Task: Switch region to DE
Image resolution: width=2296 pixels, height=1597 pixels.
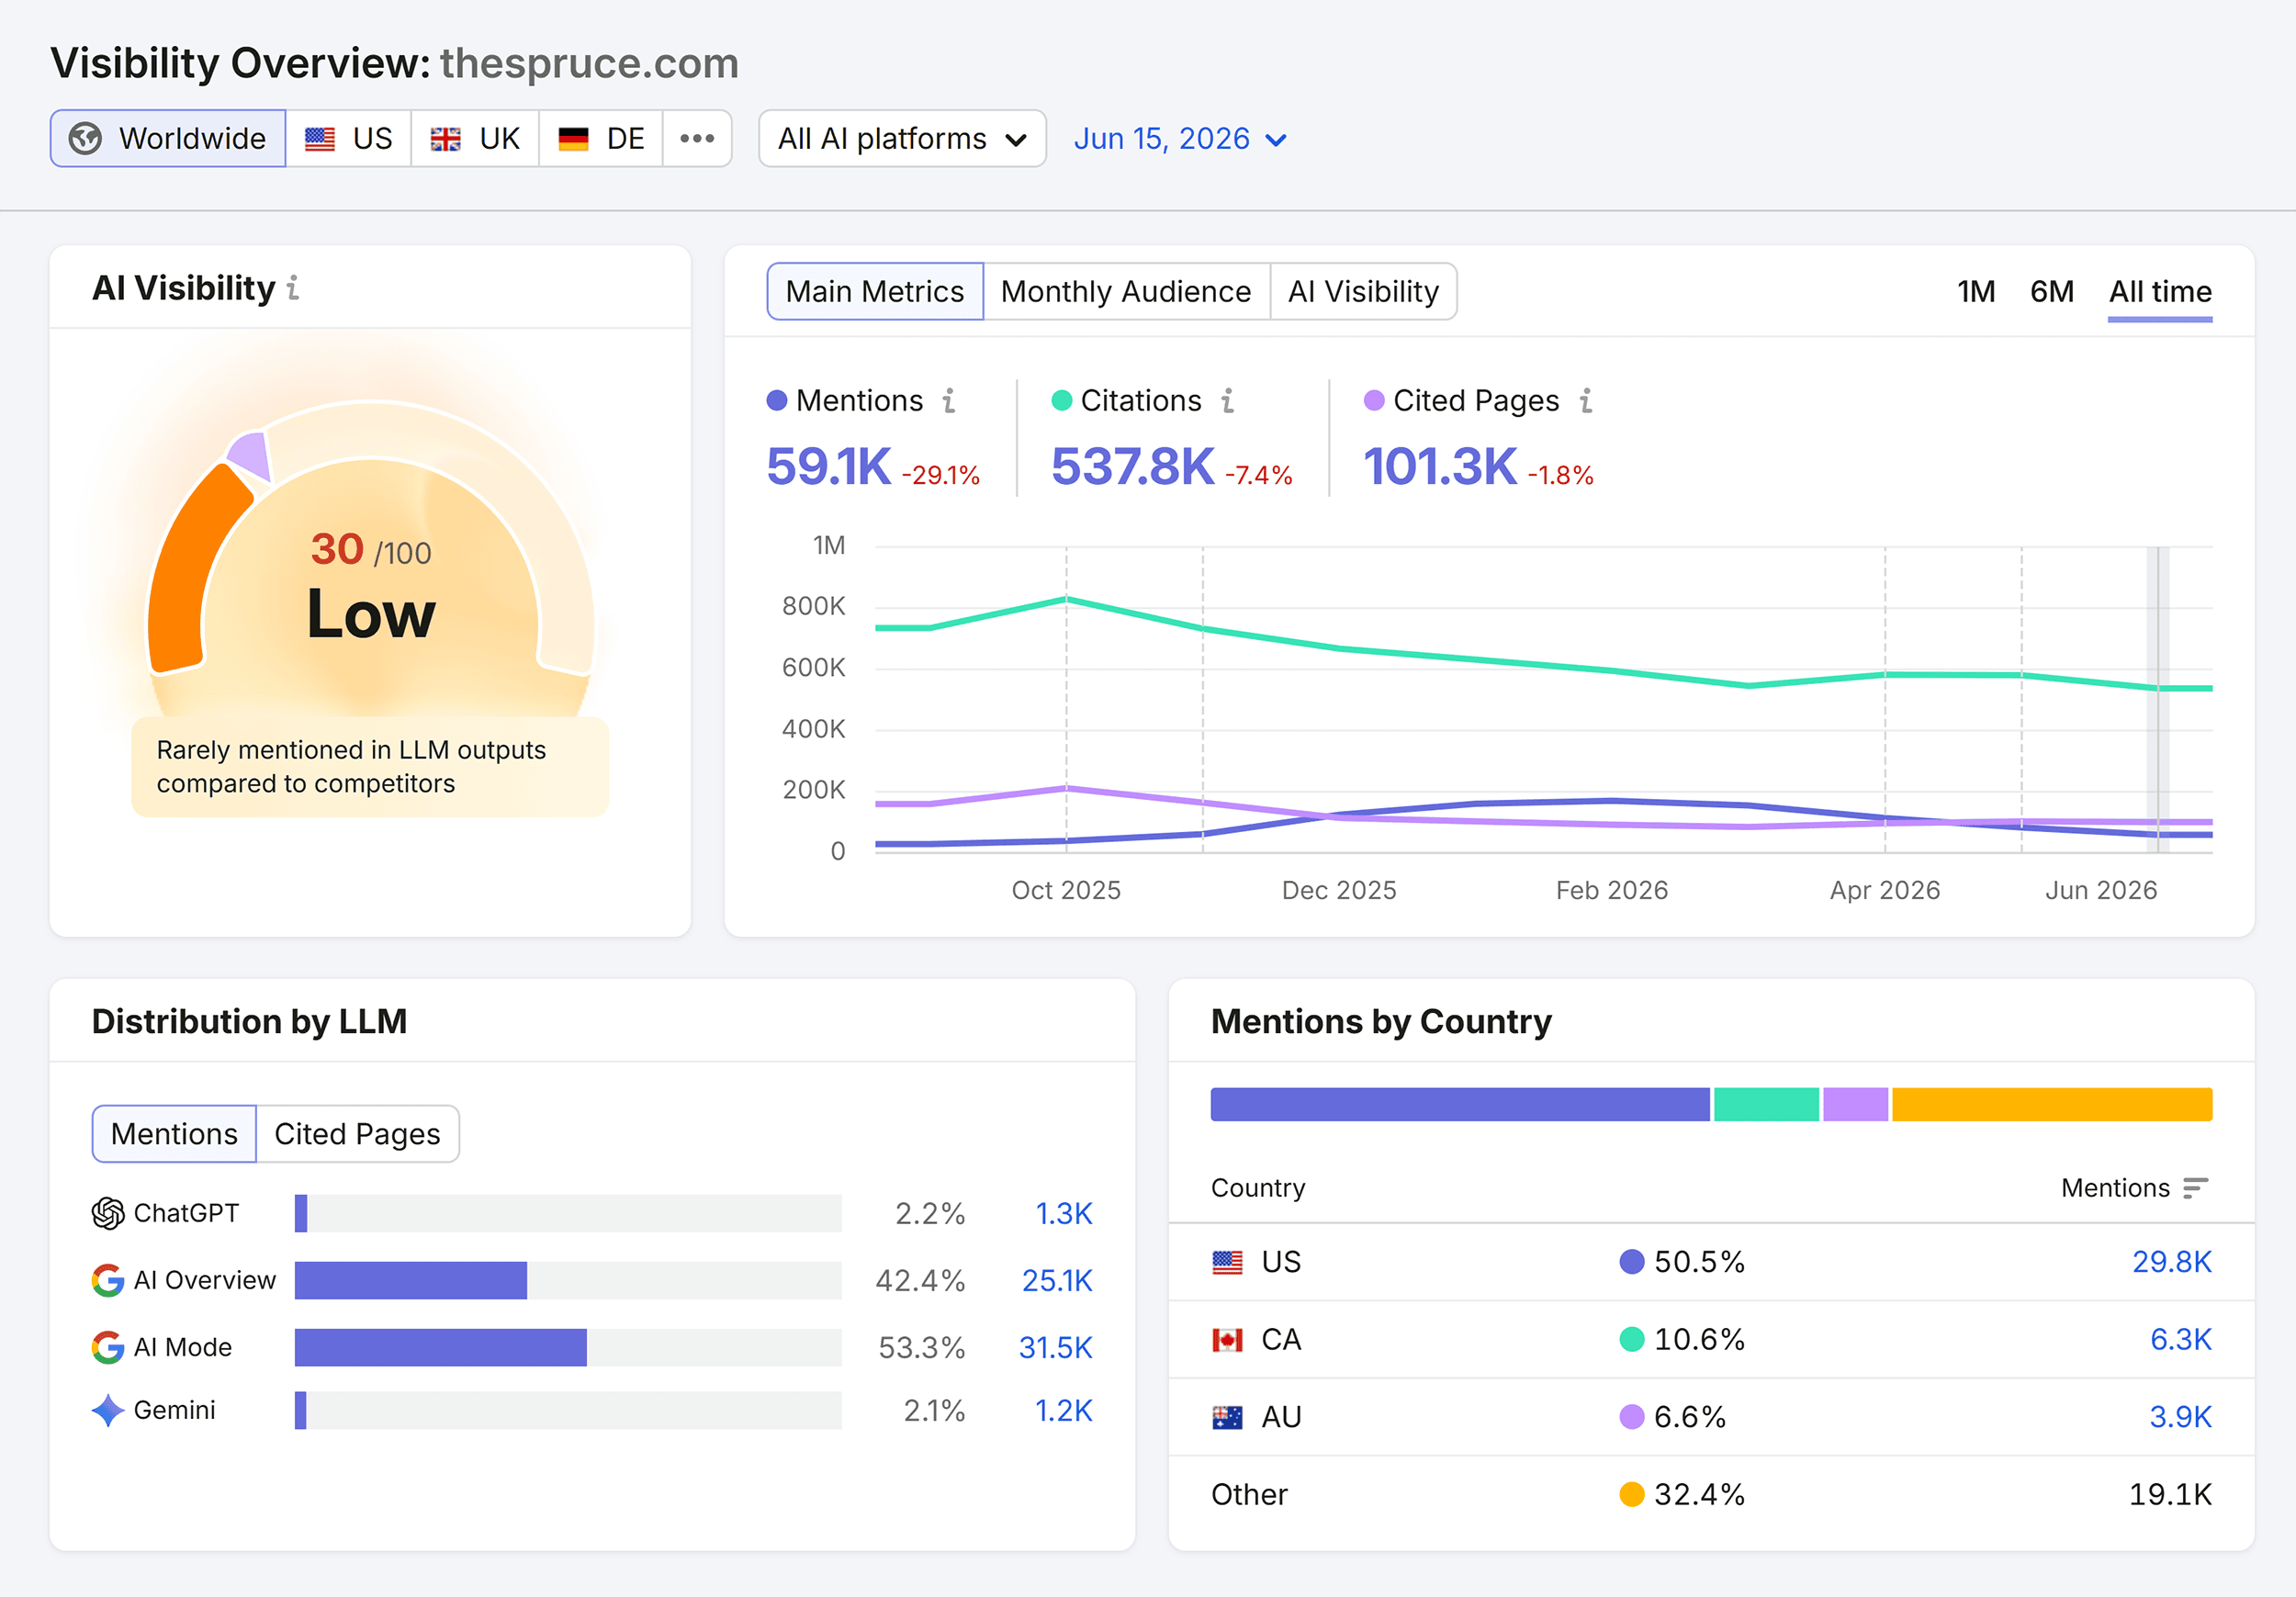Action: click(x=601, y=138)
